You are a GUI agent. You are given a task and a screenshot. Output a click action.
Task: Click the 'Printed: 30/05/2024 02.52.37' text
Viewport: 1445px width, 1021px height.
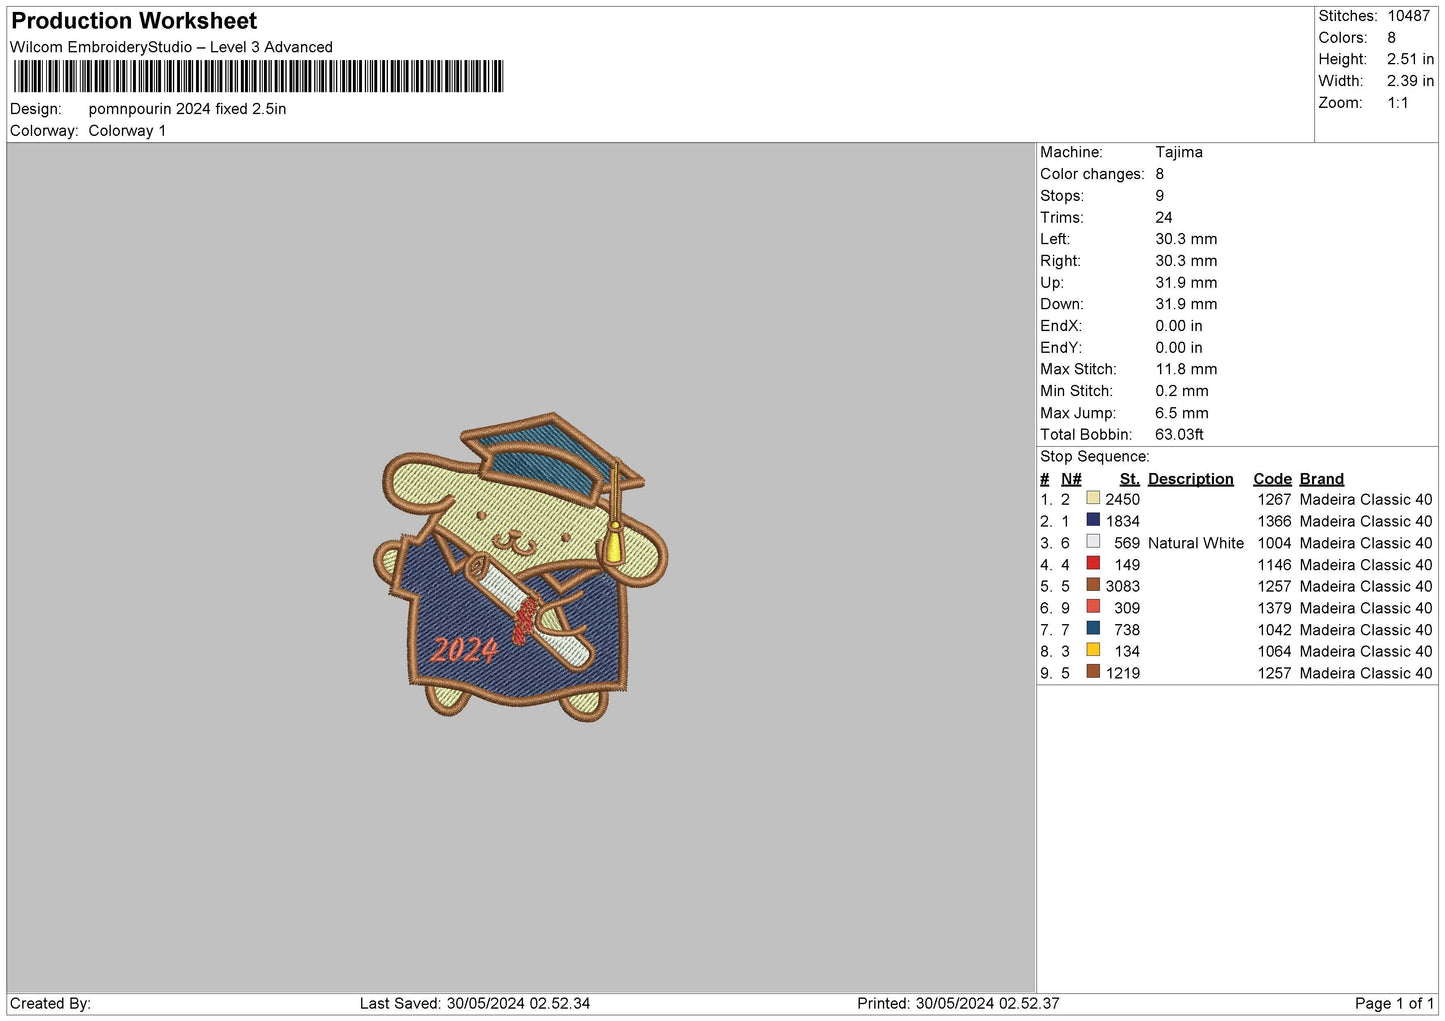tap(958, 1003)
